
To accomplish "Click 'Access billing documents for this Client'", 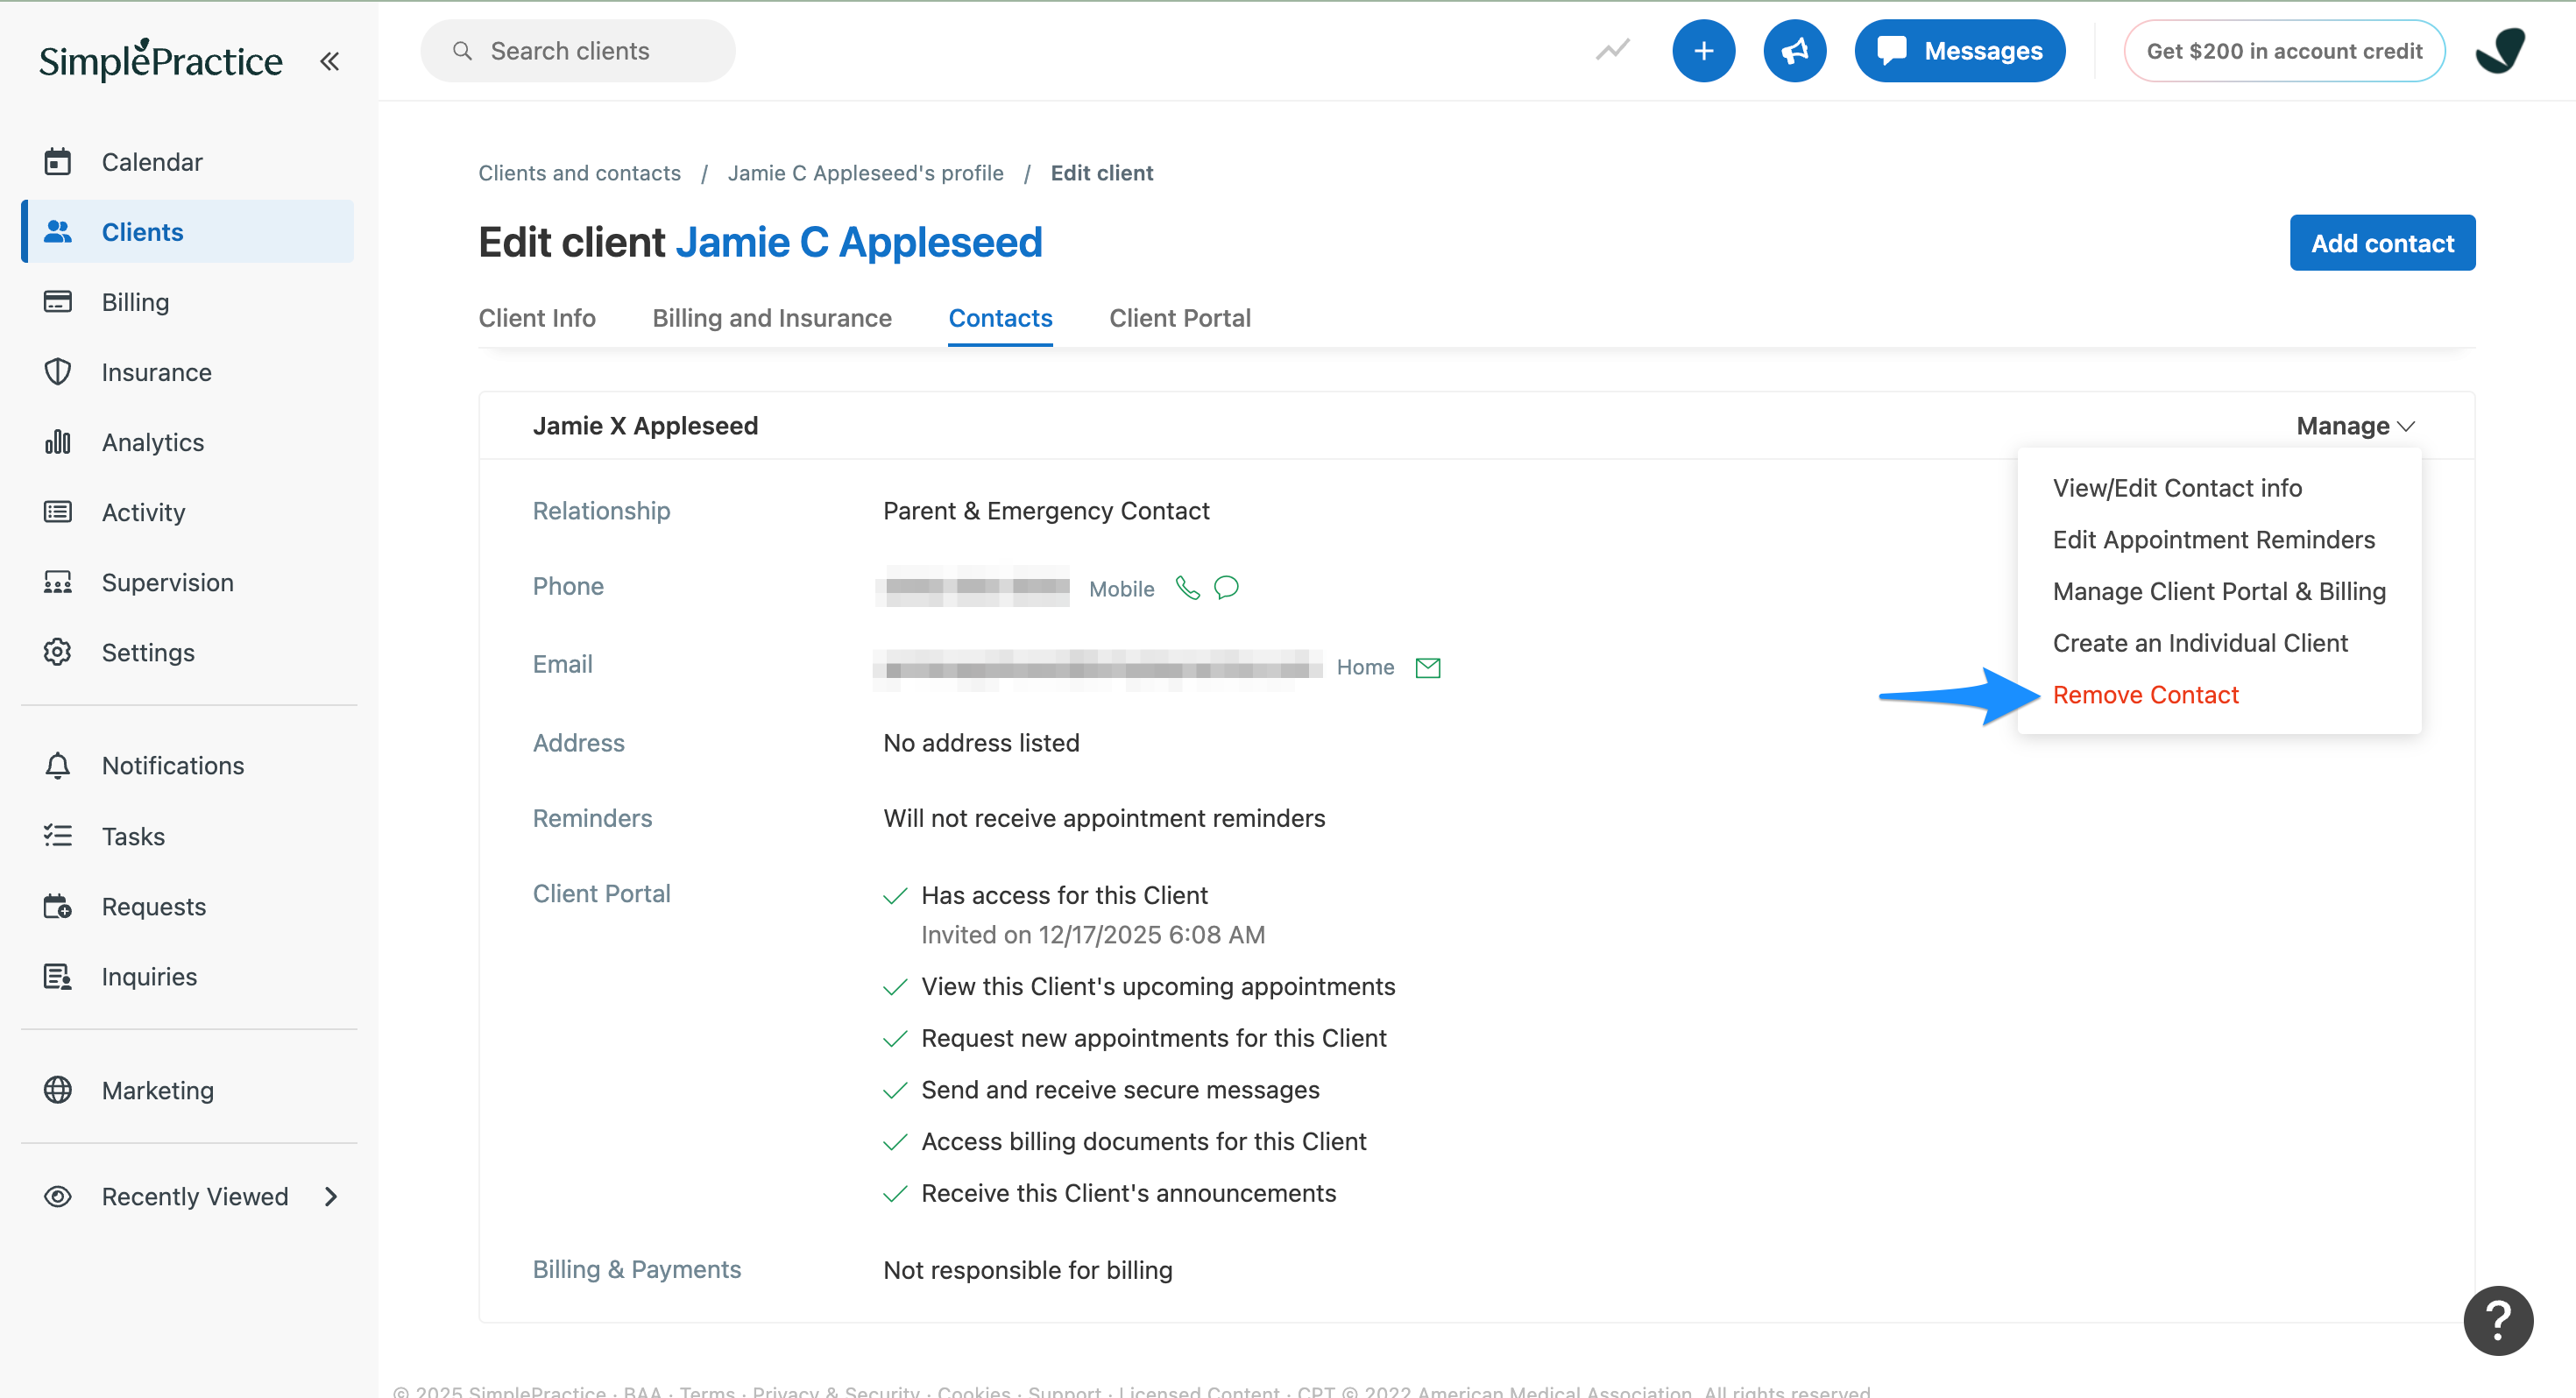I will pyautogui.click(x=1143, y=1142).
